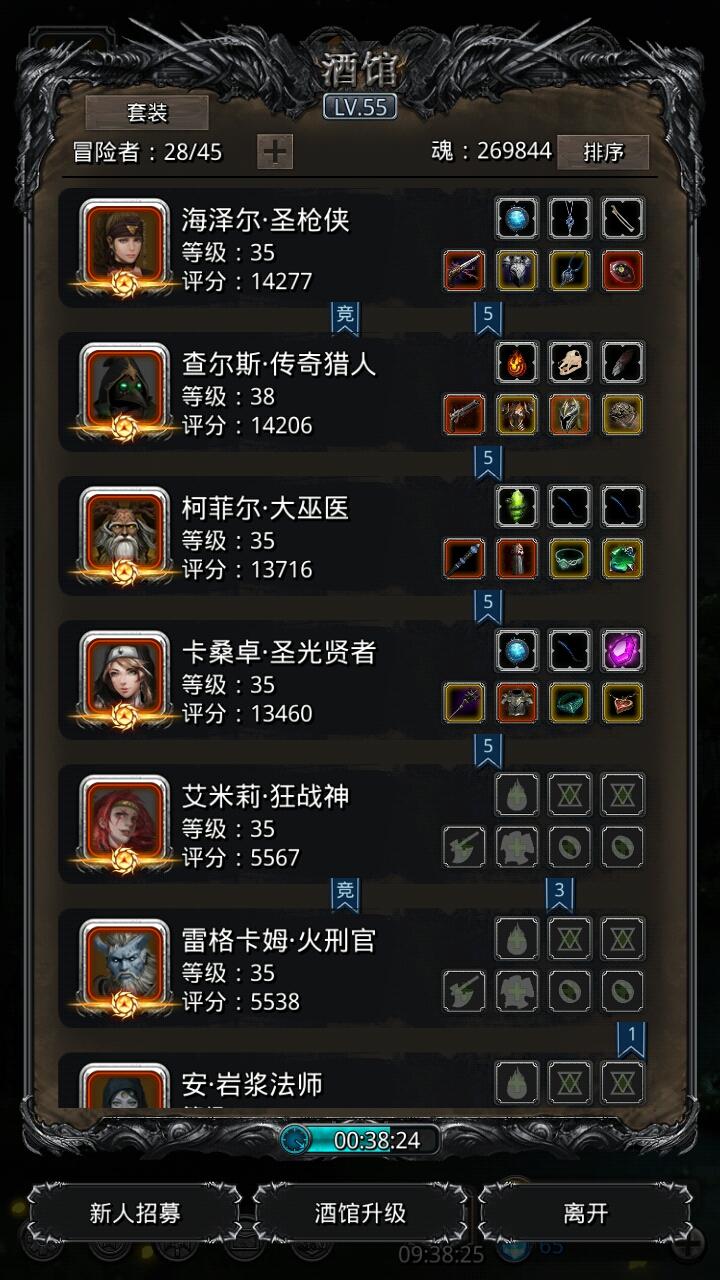720x1280 pixels.
Task: Select 雷格卡姆's empty armor slot
Action: pyautogui.click(x=517, y=990)
